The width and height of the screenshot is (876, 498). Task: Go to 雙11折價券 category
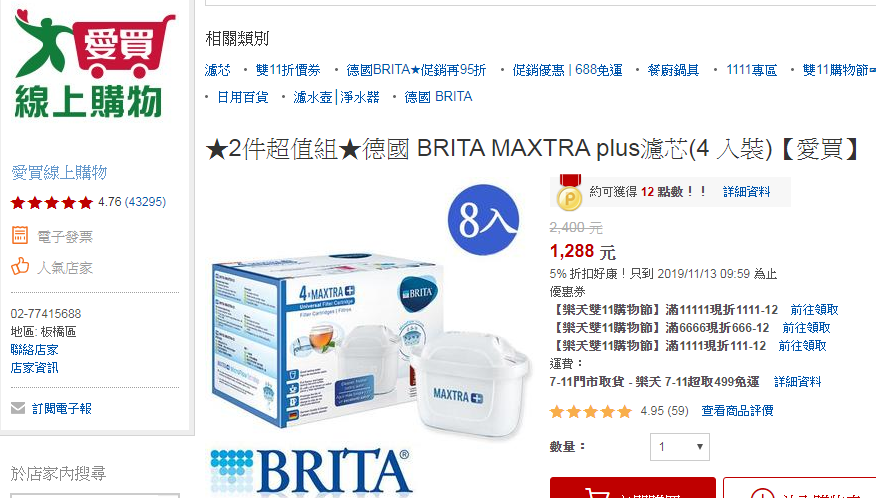pos(288,70)
